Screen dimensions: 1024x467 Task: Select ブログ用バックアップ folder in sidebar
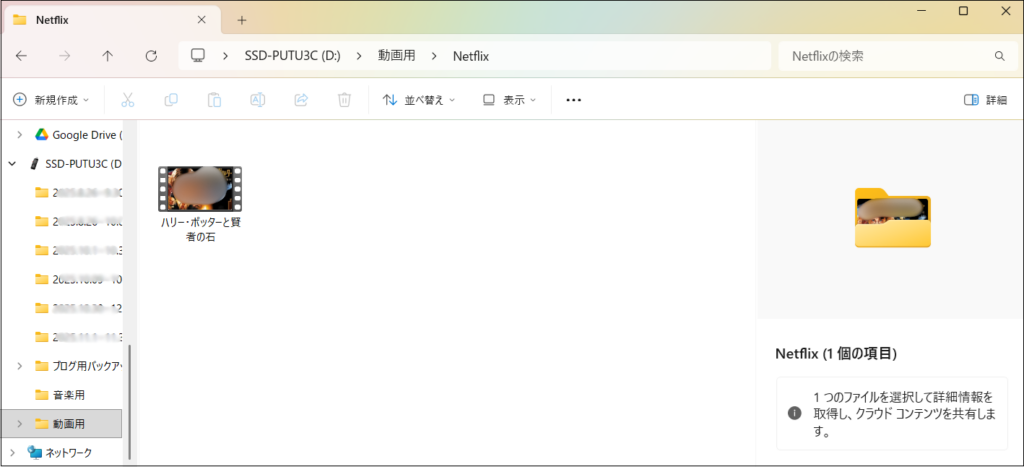(79, 366)
